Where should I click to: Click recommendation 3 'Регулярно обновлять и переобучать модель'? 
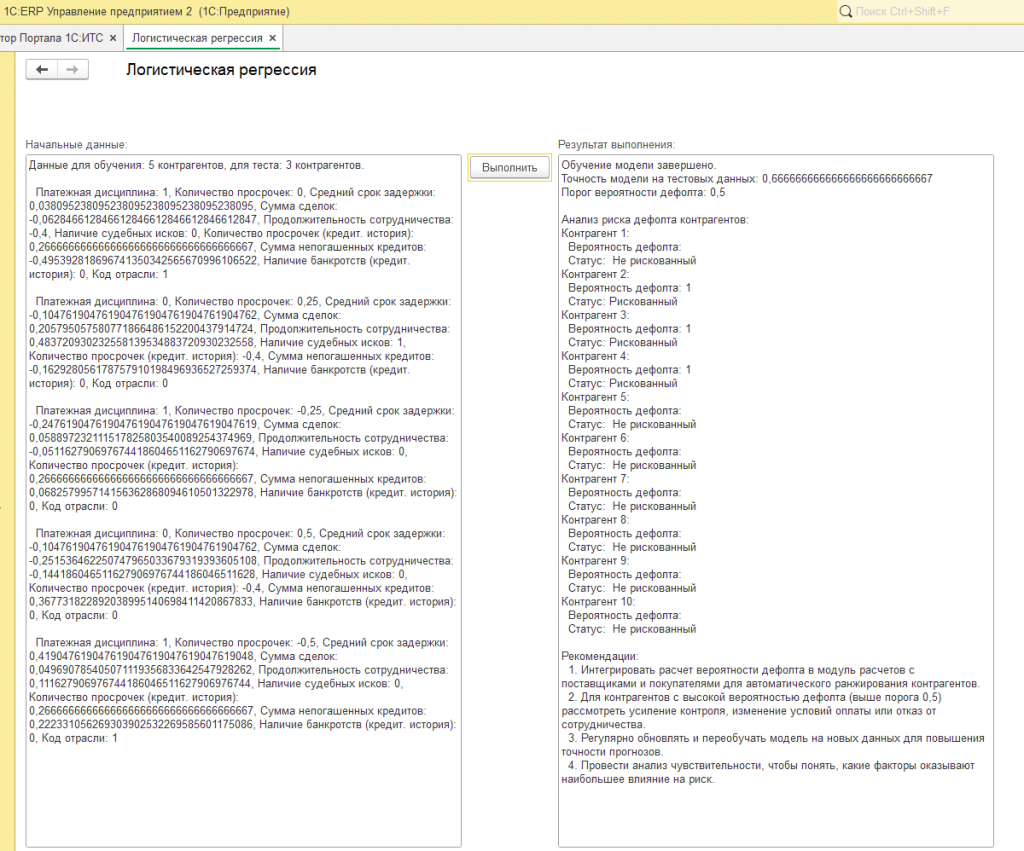pos(773,745)
